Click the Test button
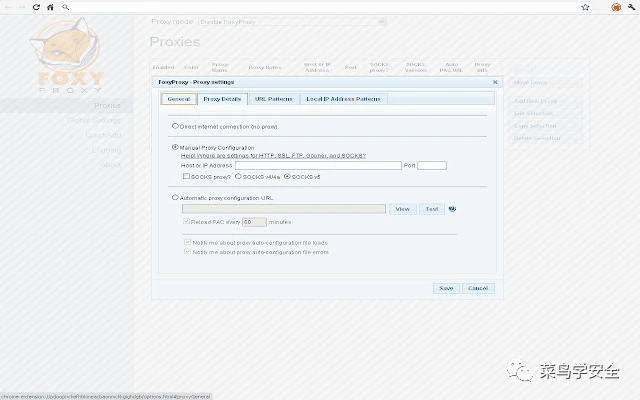This screenshot has width=640, height=400. pos(432,209)
